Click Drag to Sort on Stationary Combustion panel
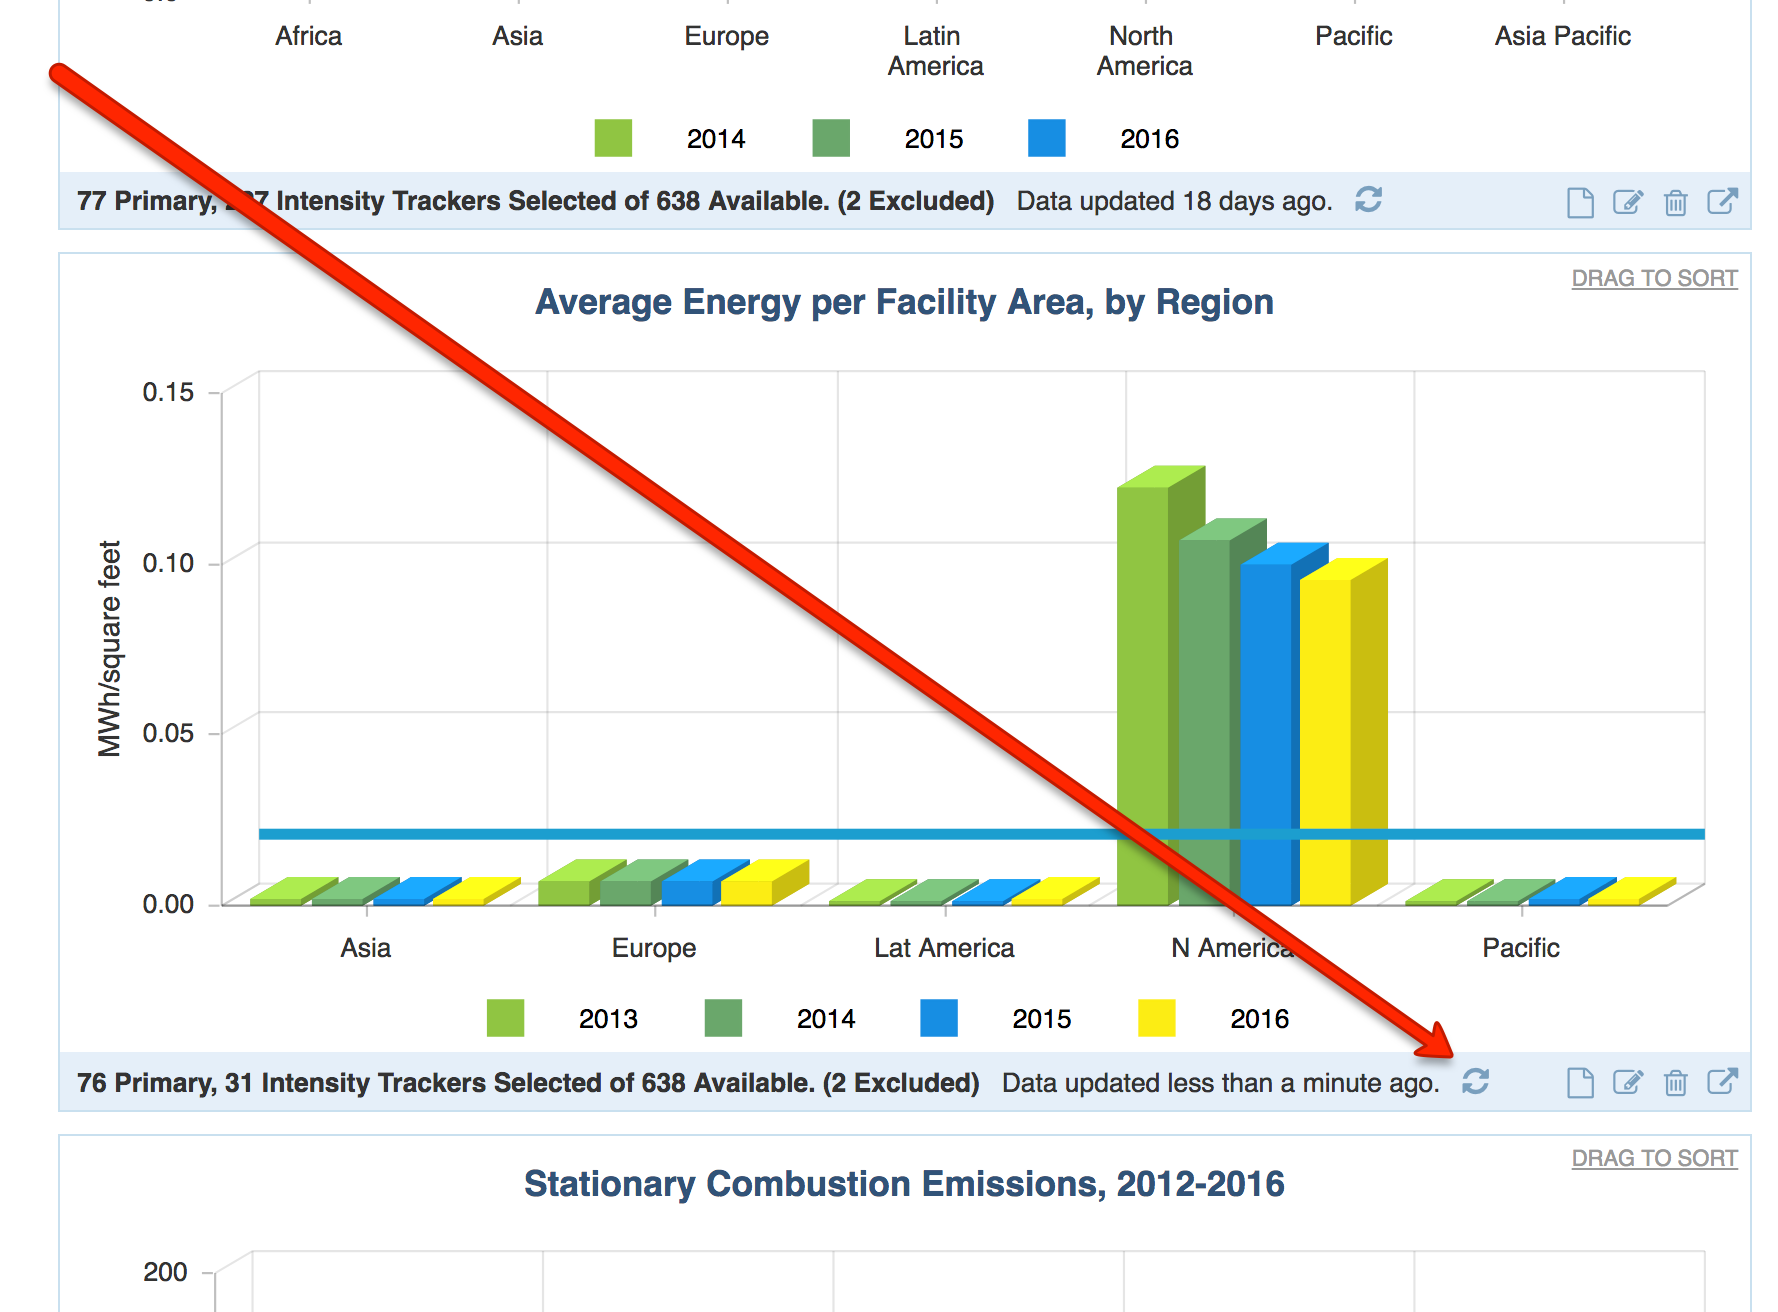Screen dimensions: 1778x1312 point(1654,1158)
